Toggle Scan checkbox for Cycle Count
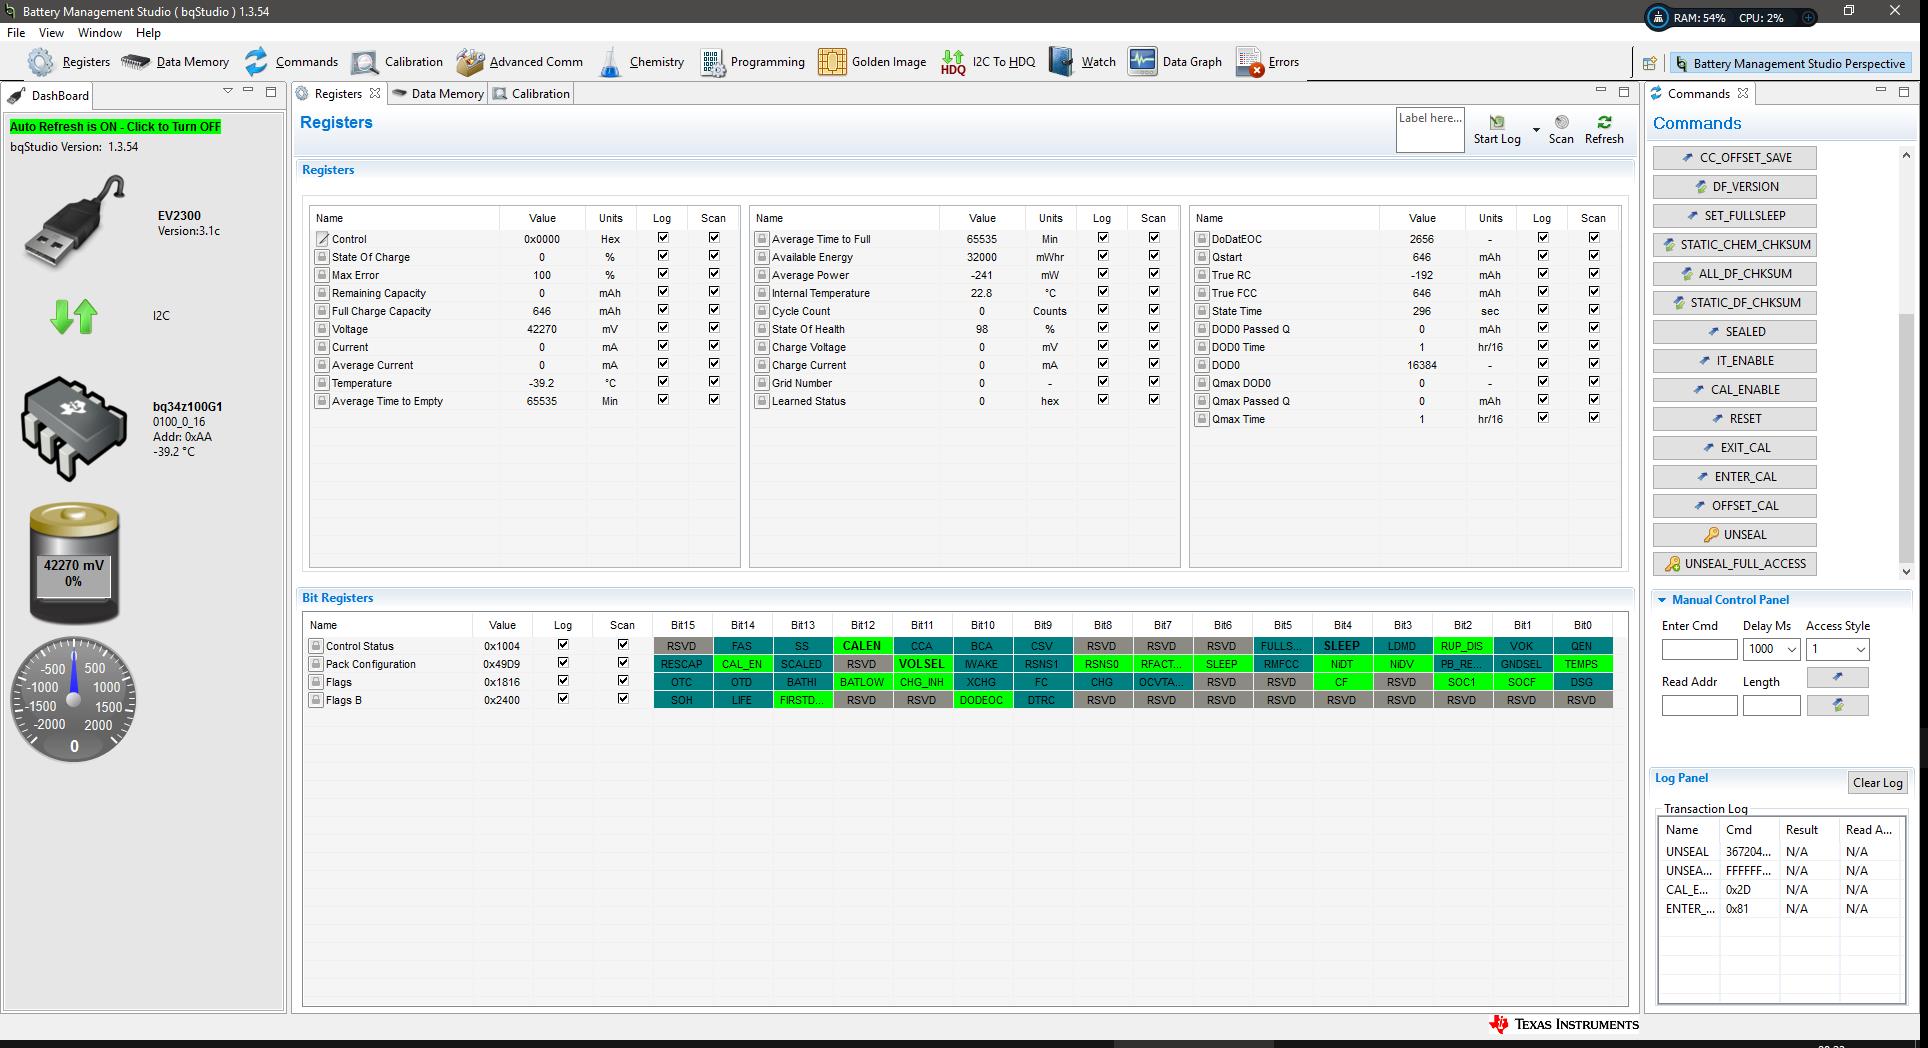 [x=1153, y=310]
